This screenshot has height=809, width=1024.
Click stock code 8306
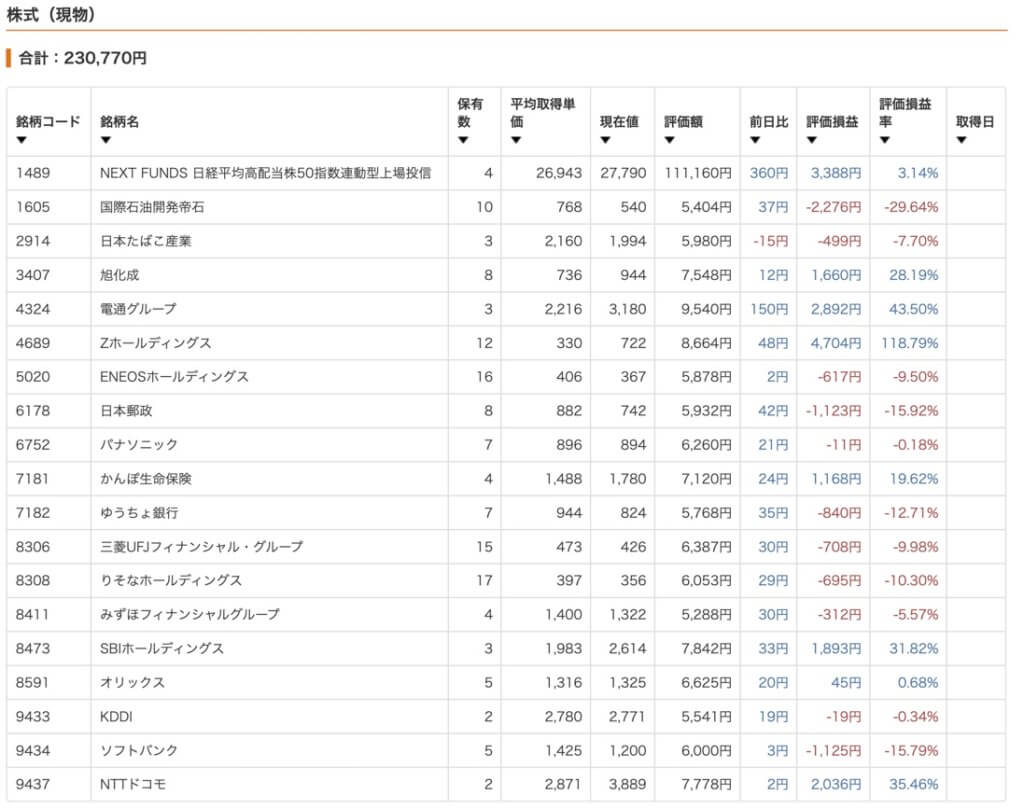(x=33, y=547)
